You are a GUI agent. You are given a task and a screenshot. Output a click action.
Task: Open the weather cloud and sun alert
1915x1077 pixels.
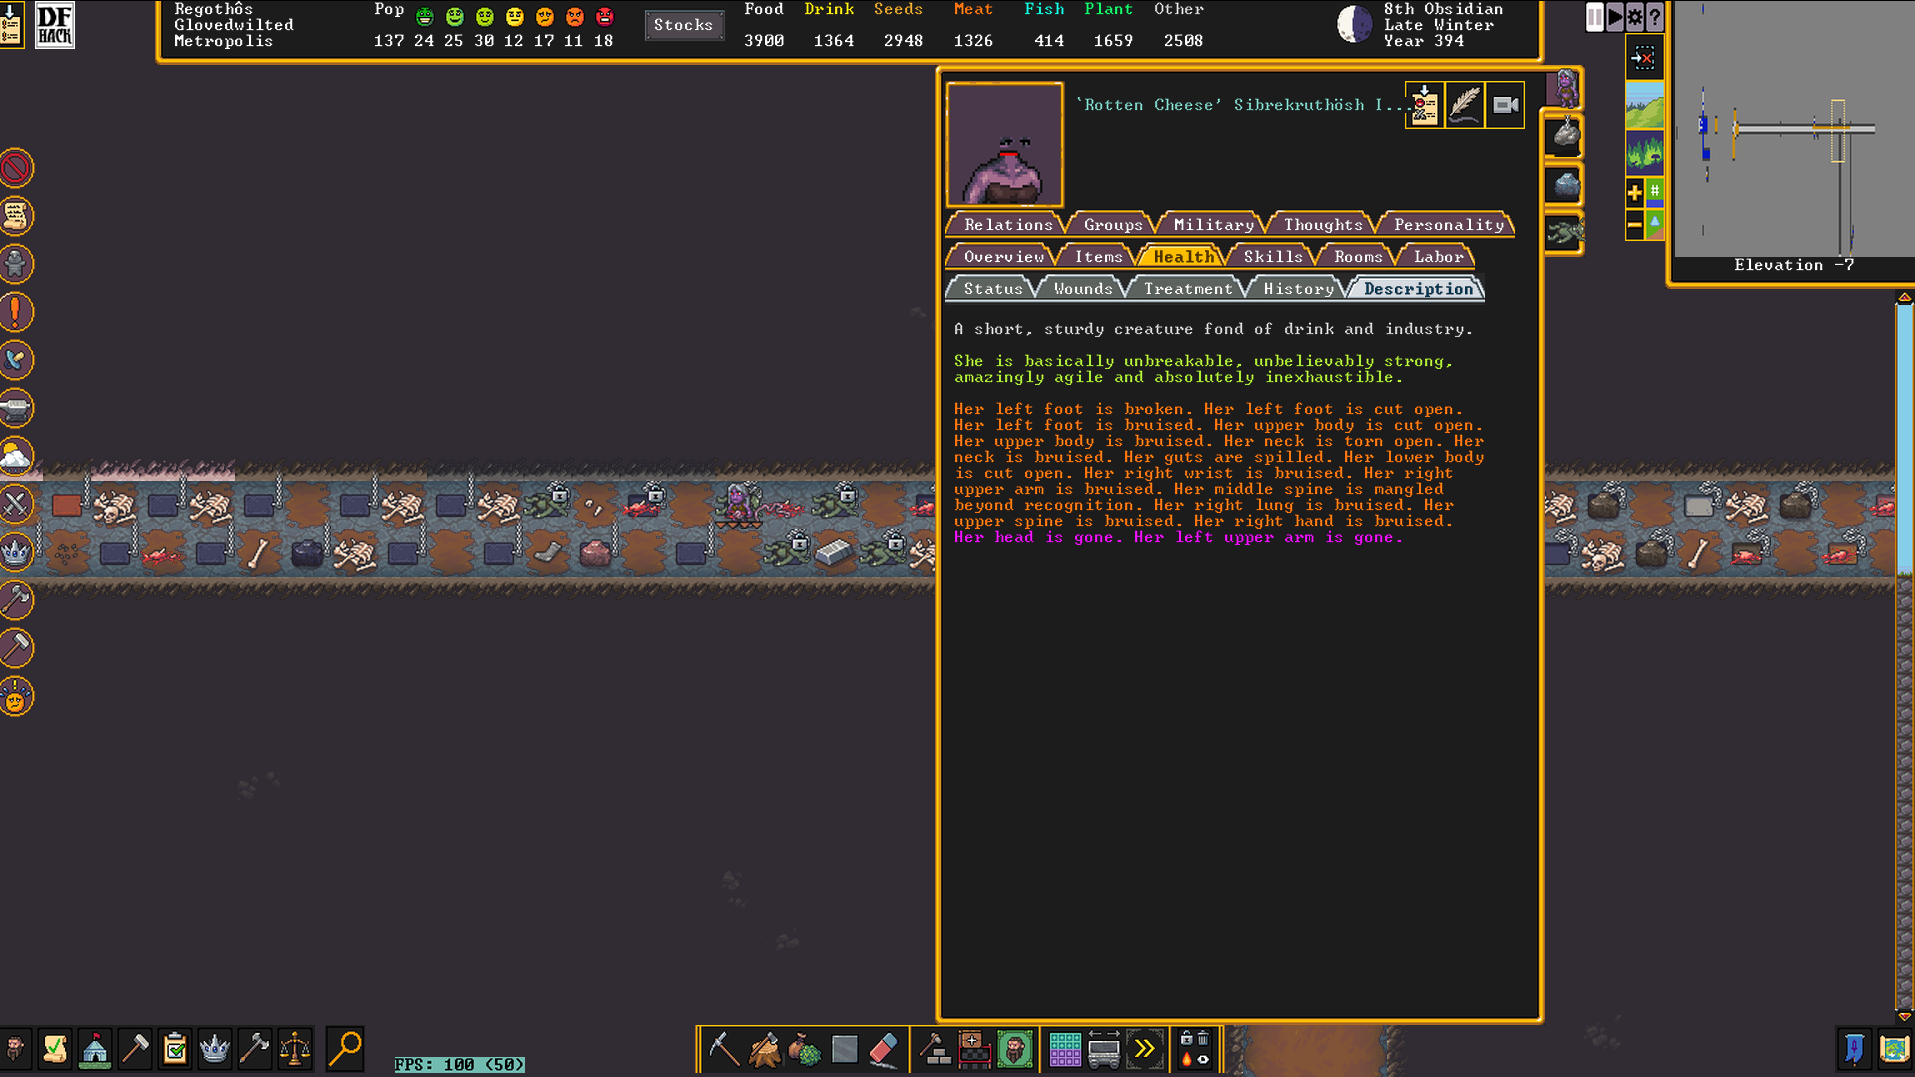click(17, 456)
